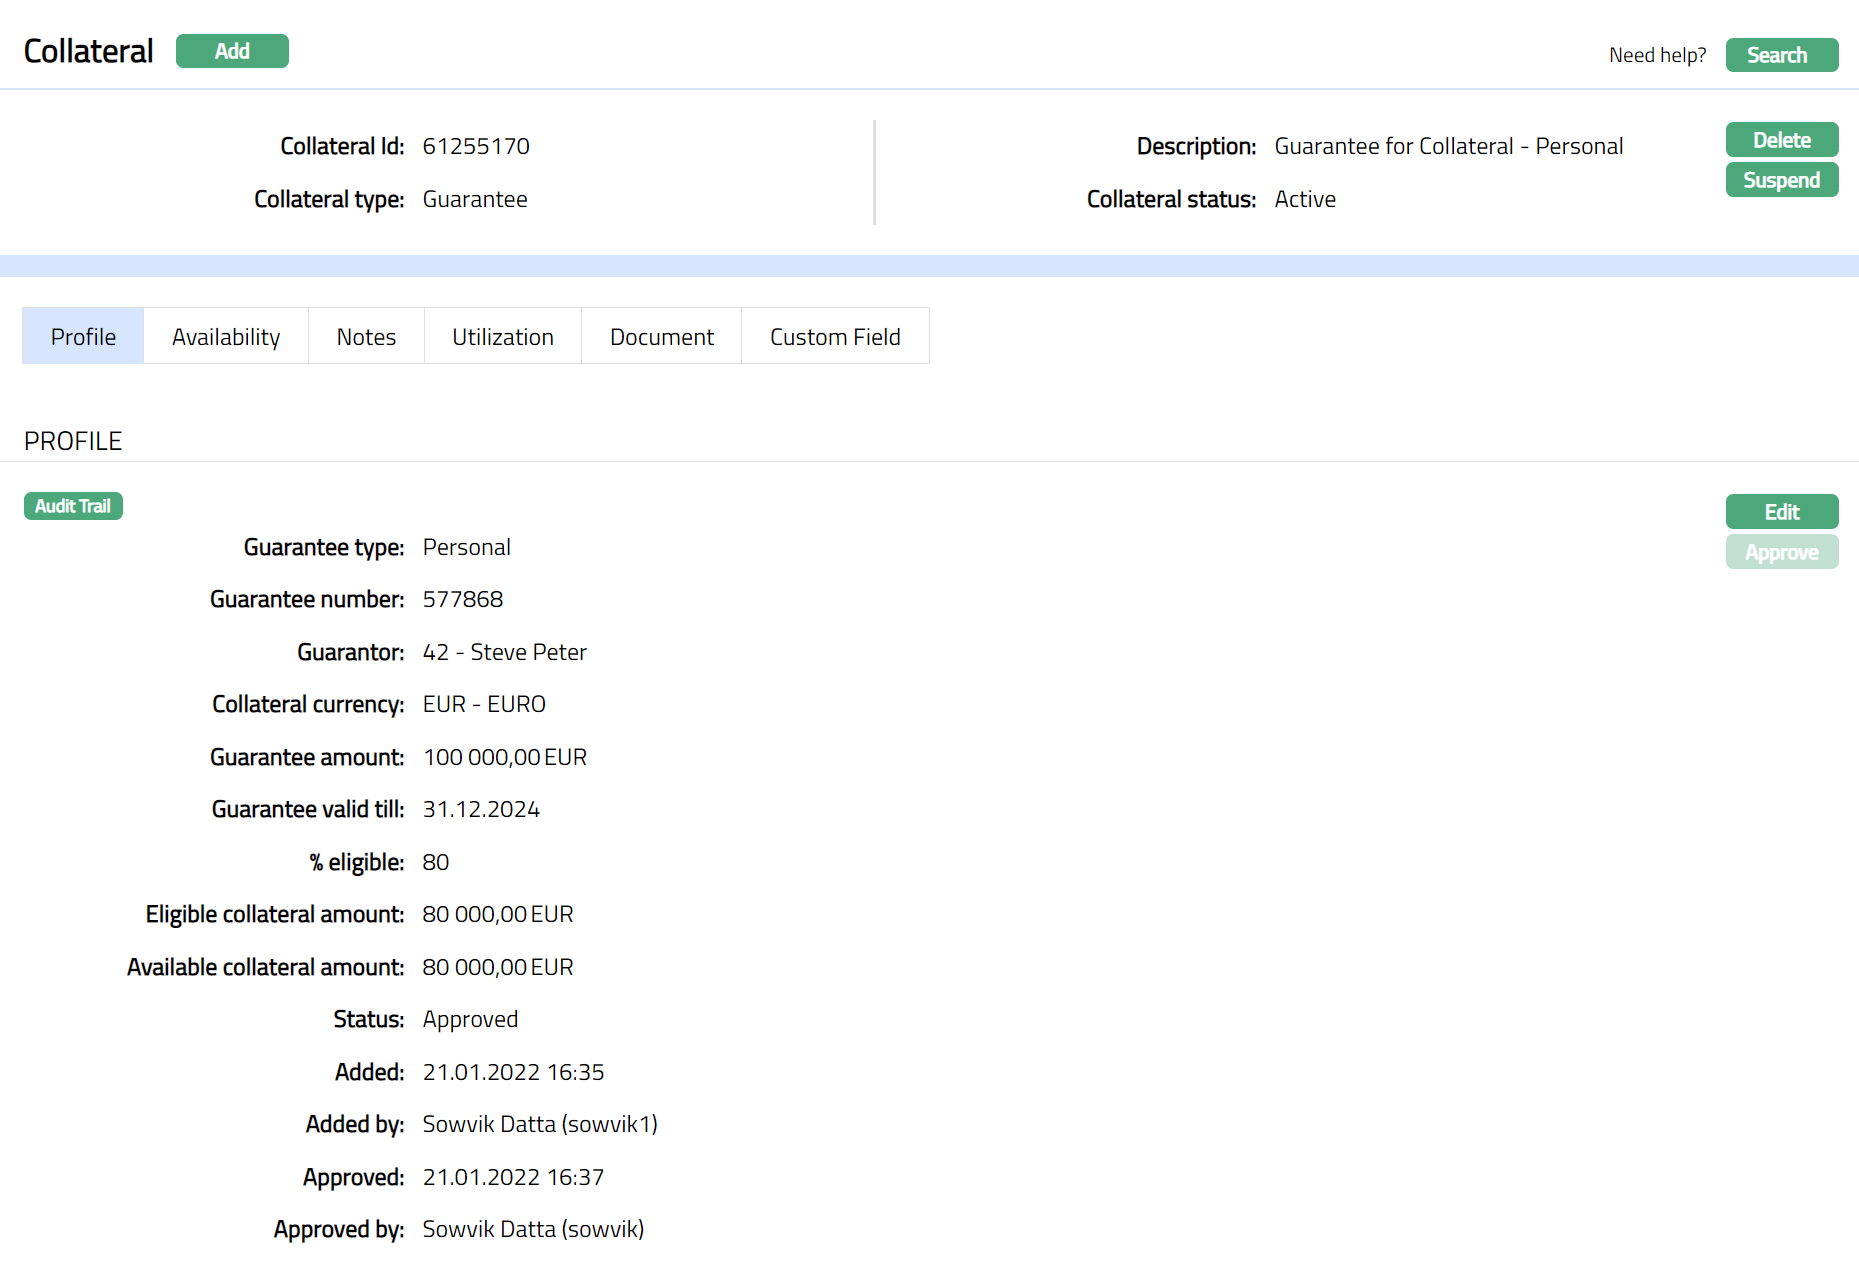Image resolution: width=1859 pixels, height=1265 pixels.
Task: Click the Add collateral button
Action: click(232, 51)
